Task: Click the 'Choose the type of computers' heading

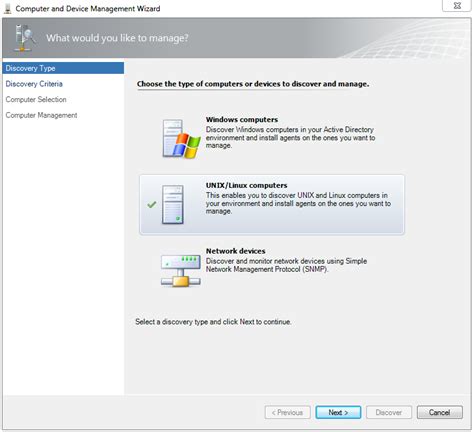Action: click(253, 84)
